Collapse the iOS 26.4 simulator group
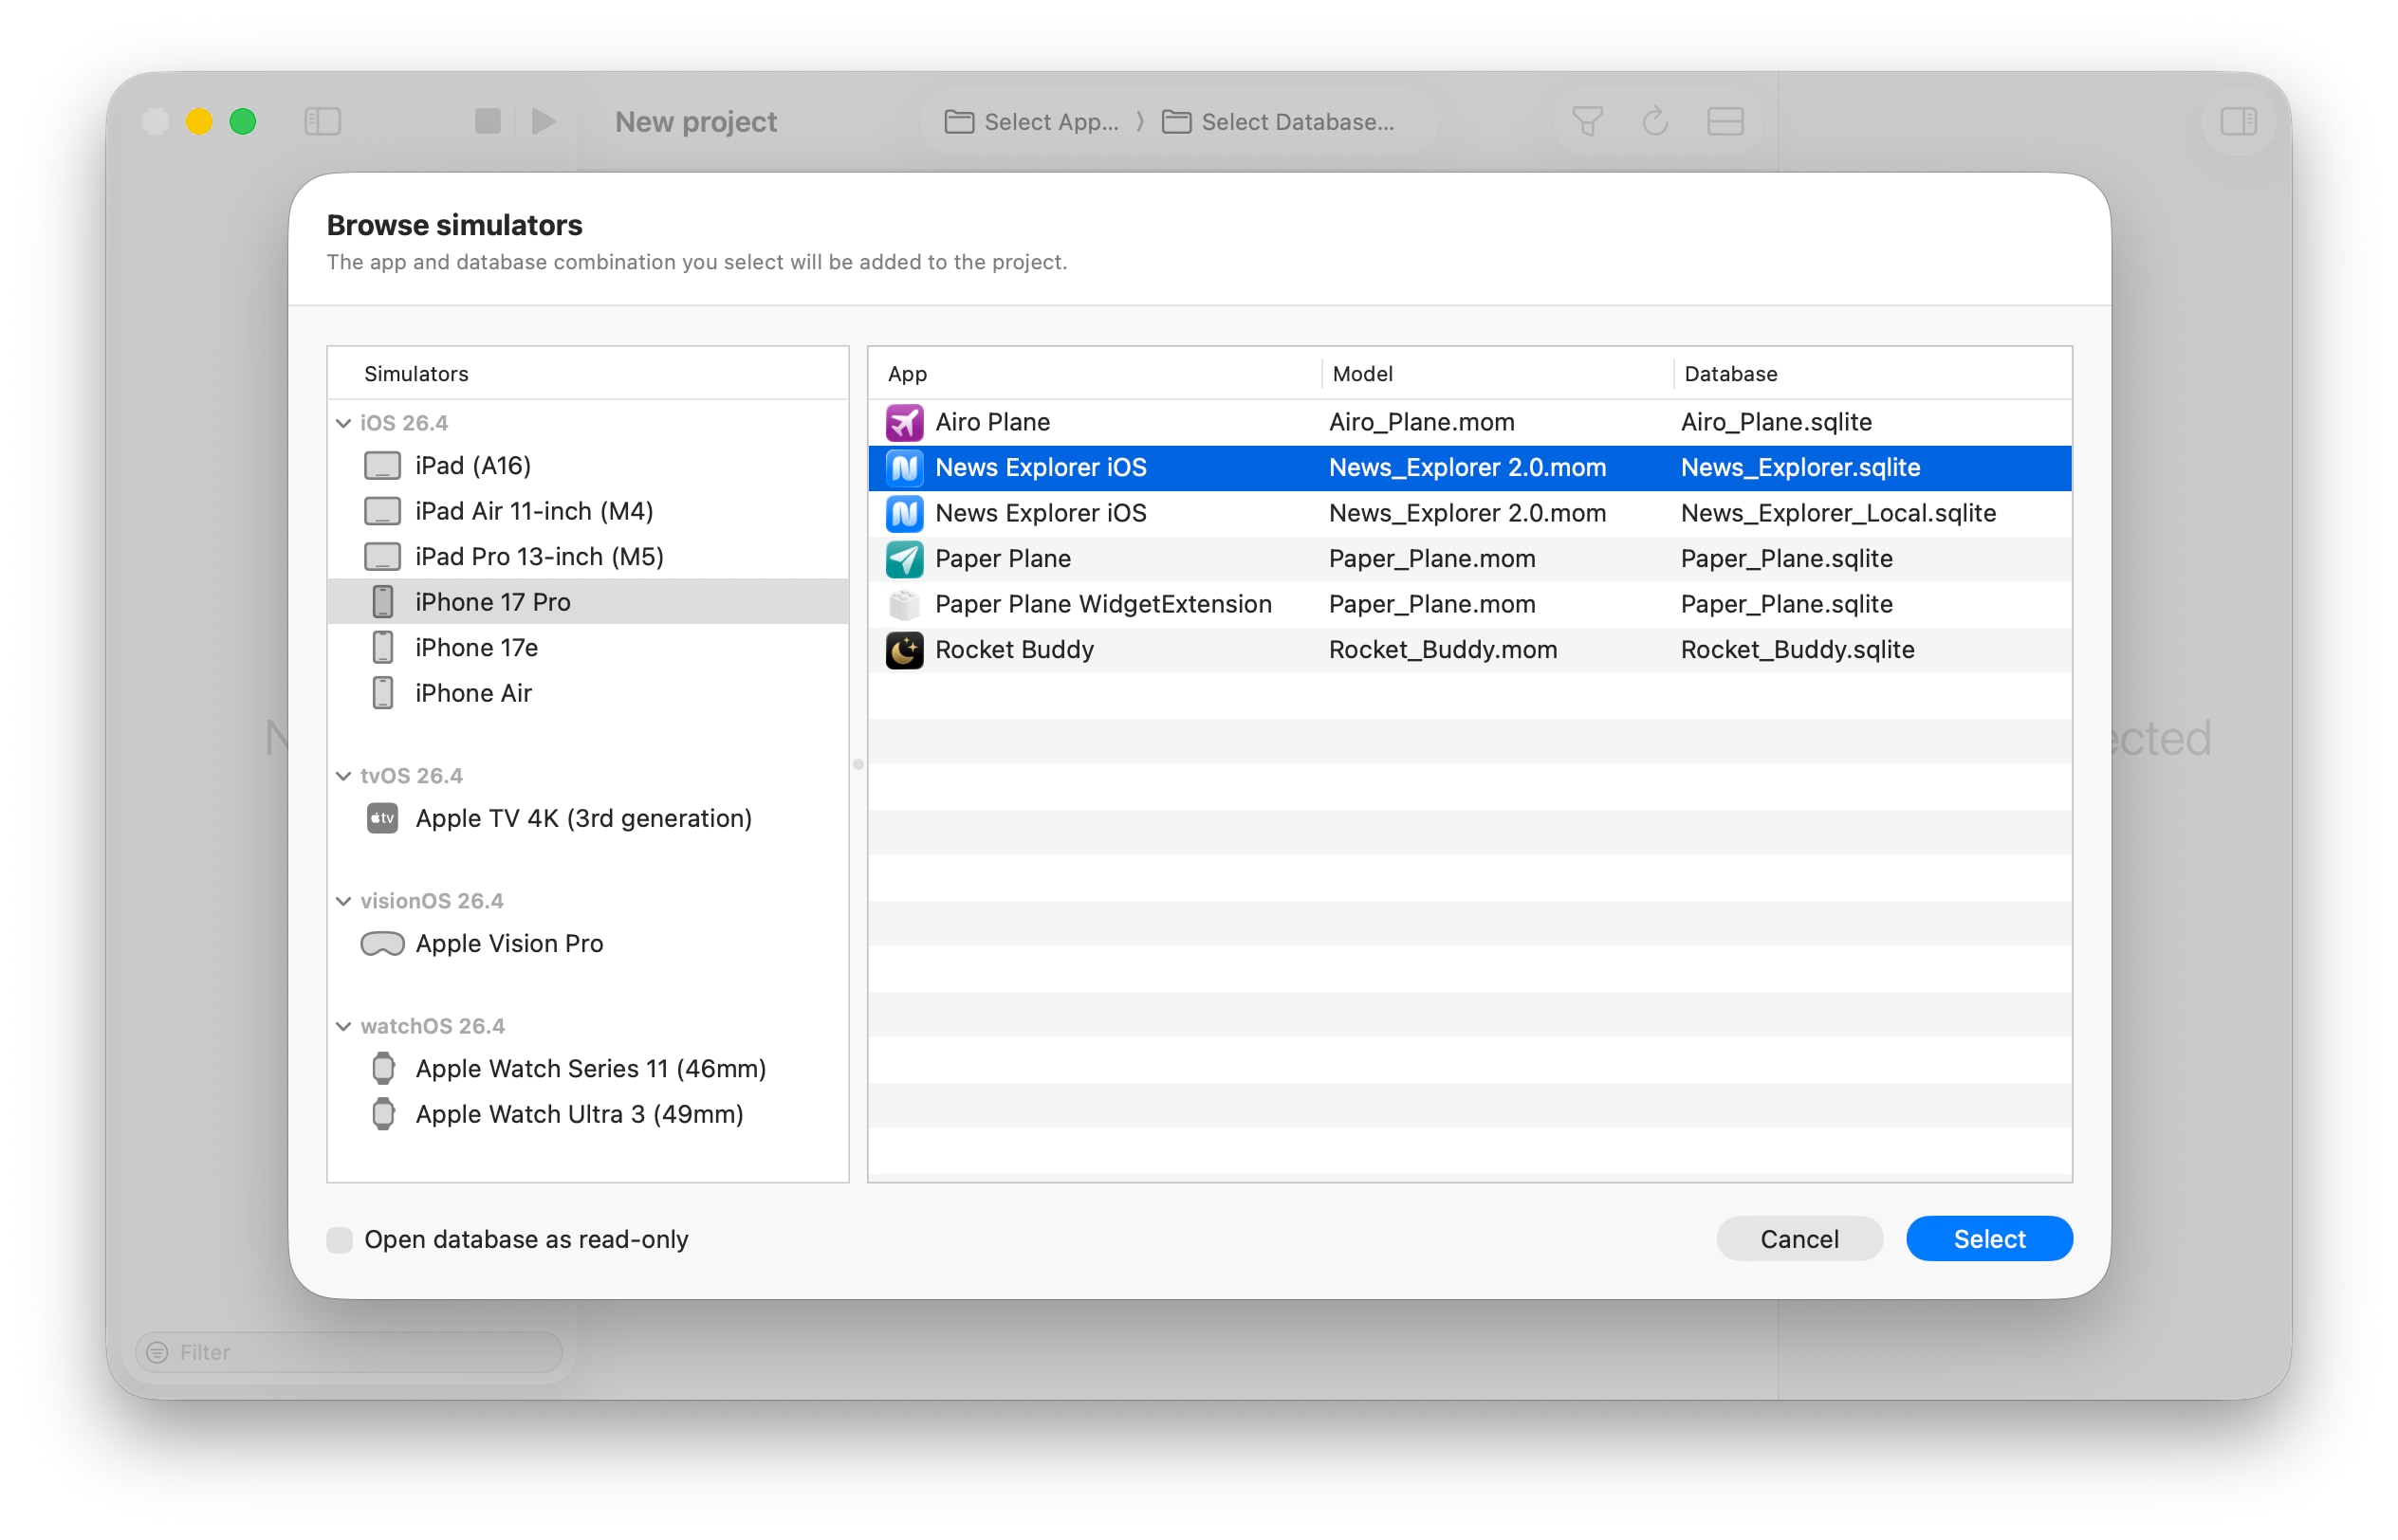 coord(343,423)
